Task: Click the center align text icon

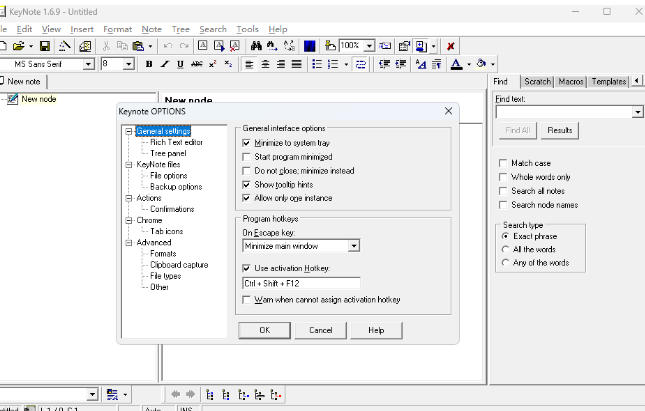Action: point(266,64)
